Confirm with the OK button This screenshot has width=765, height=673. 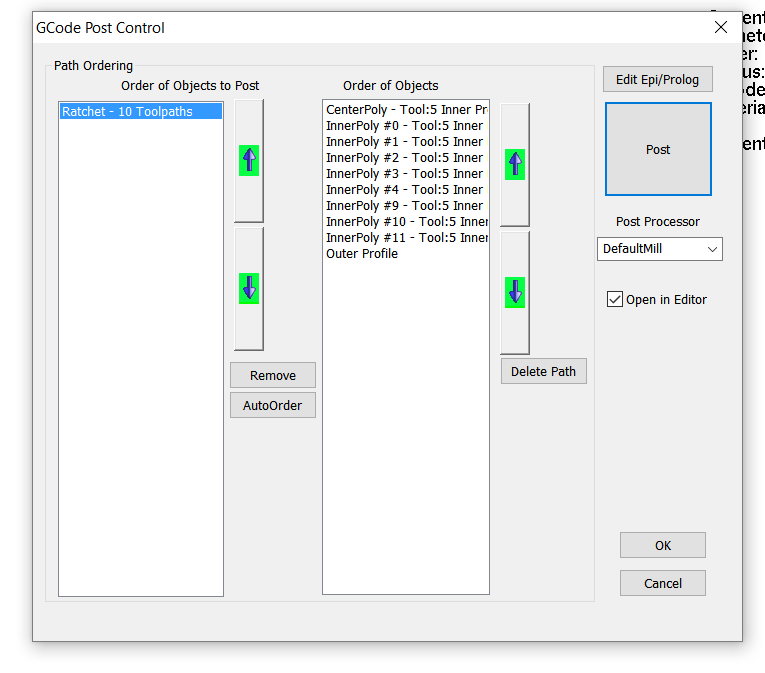[662, 546]
